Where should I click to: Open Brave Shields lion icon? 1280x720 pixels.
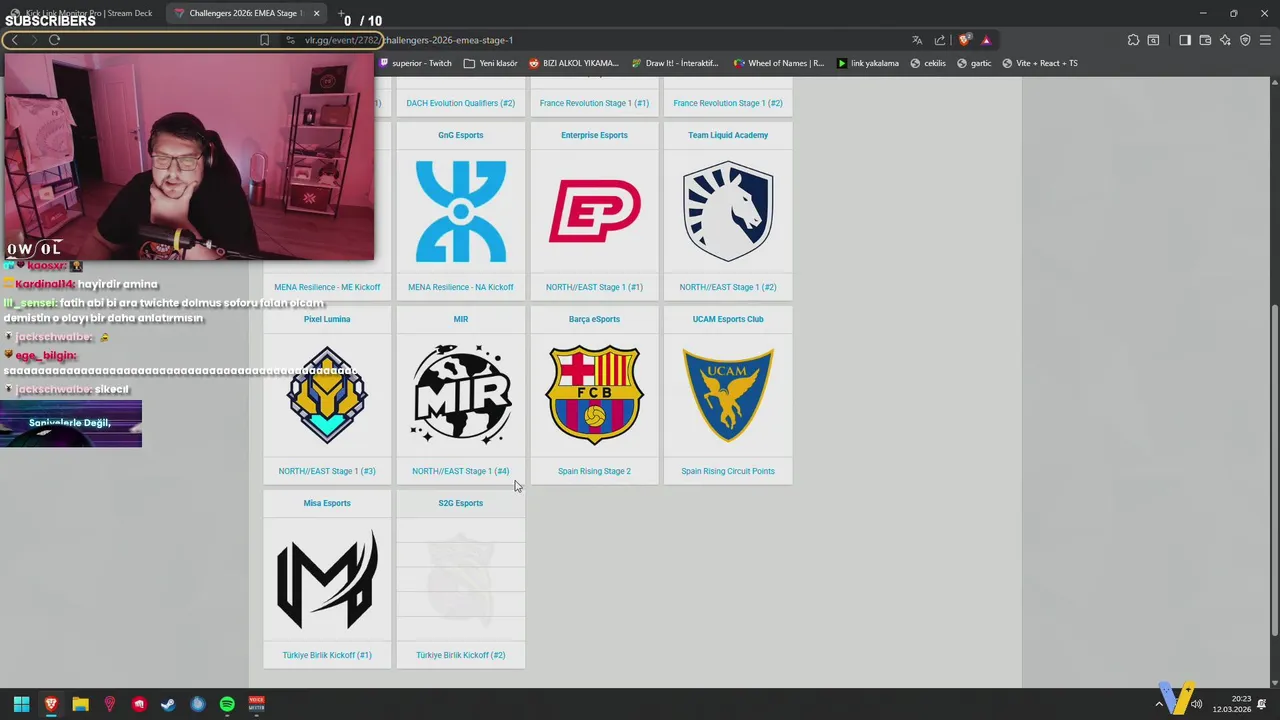pyautogui.click(x=964, y=40)
